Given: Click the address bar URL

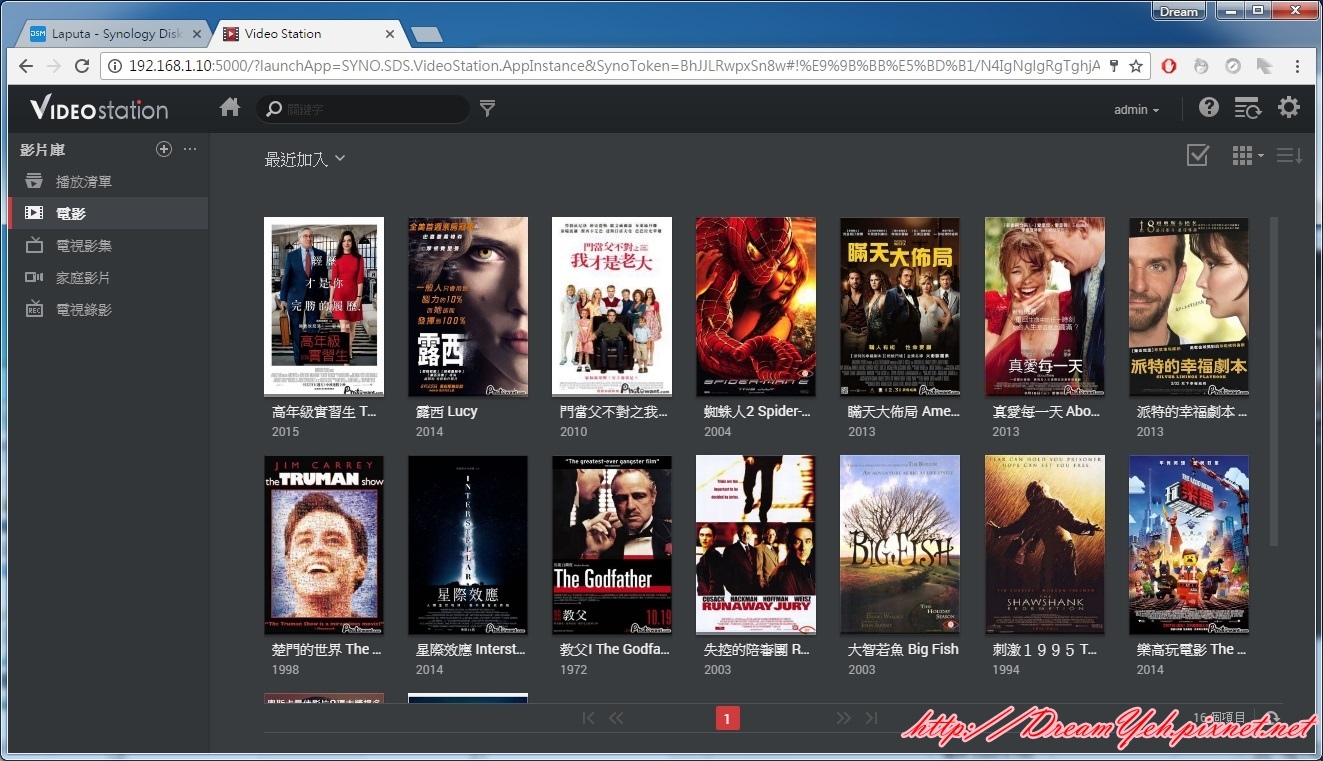Looking at the screenshot, I should 614,66.
